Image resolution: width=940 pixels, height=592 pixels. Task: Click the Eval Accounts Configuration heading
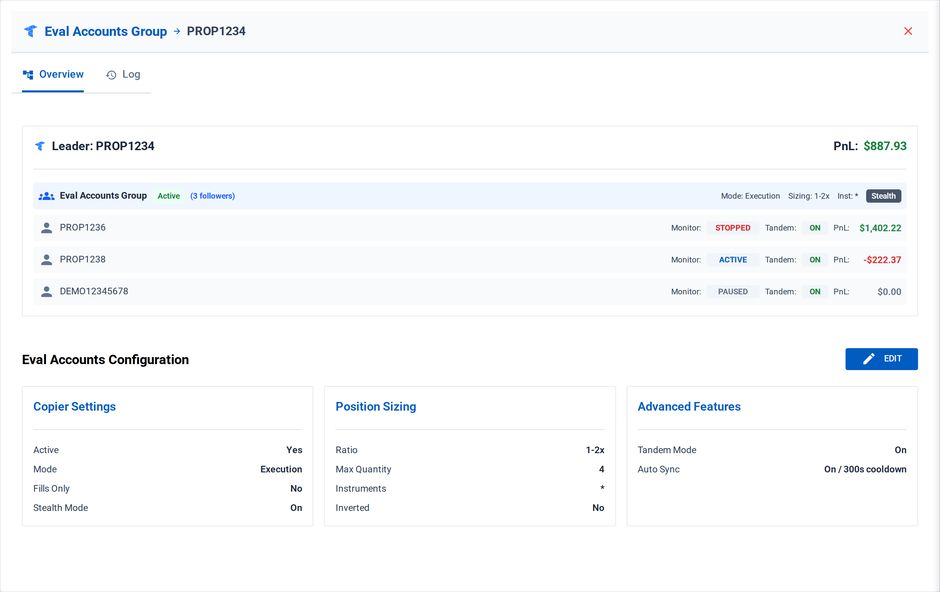pos(106,360)
